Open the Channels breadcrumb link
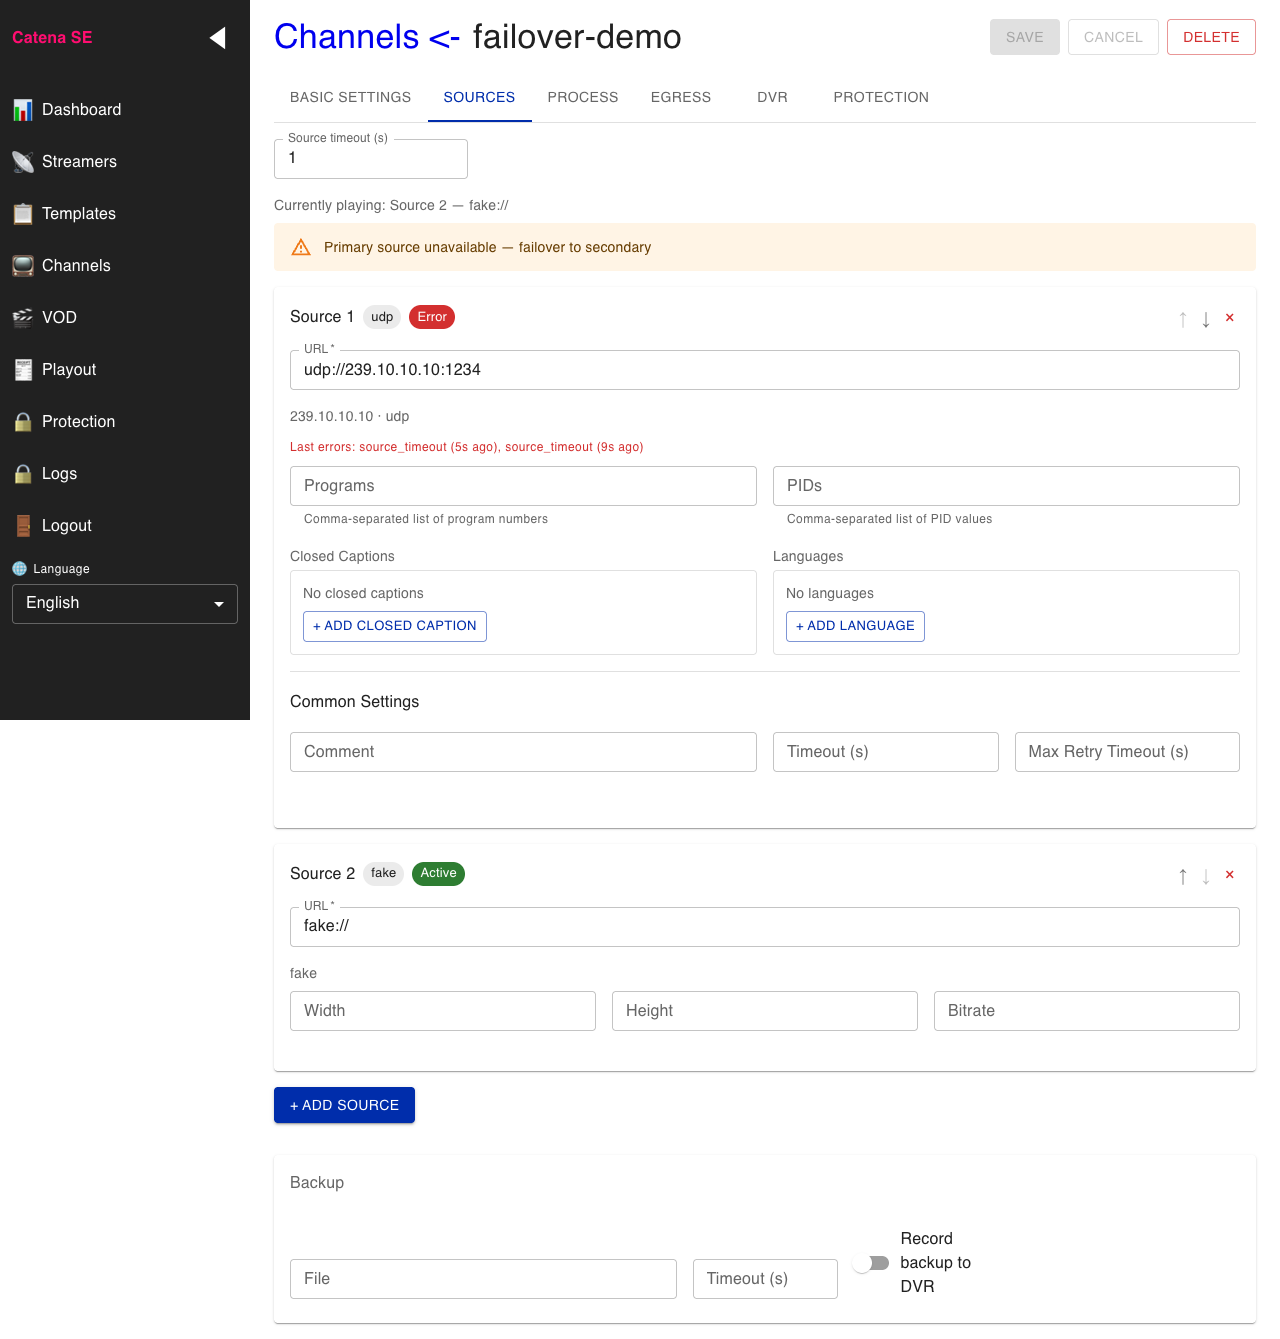1280x1339 pixels. tap(347, 36)
